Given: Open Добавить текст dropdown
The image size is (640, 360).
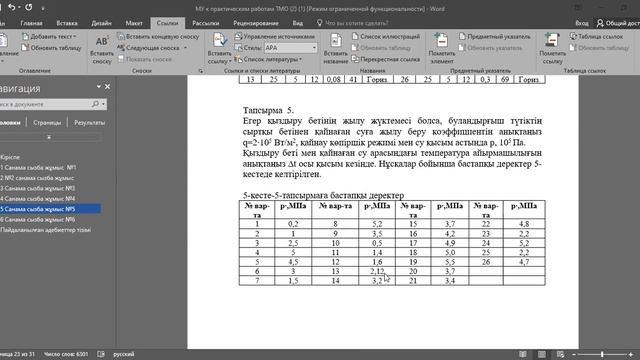Looking at the screenshot, I should [x=49, y=36].
